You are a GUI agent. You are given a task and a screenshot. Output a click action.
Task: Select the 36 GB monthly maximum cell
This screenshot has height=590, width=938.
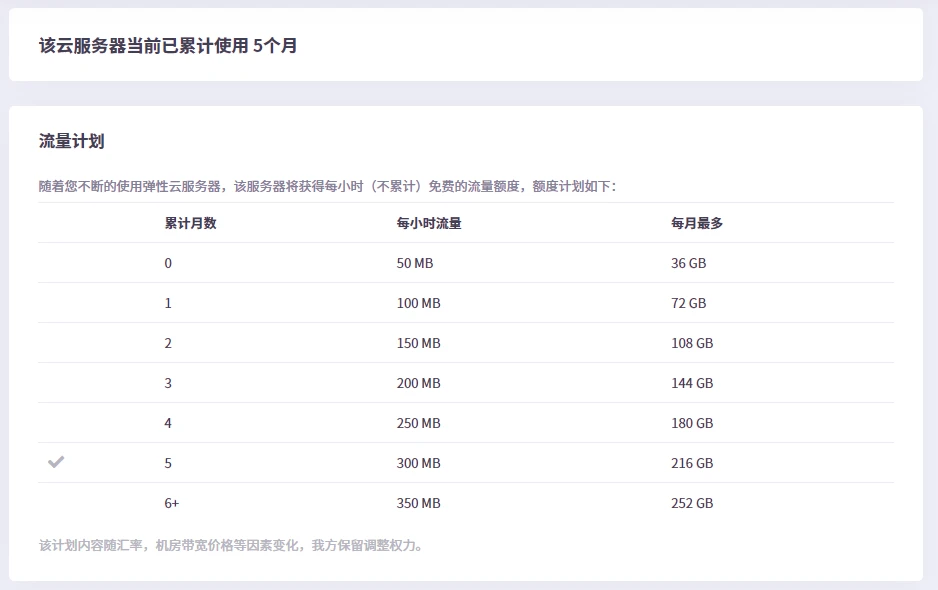click(688, 263)
